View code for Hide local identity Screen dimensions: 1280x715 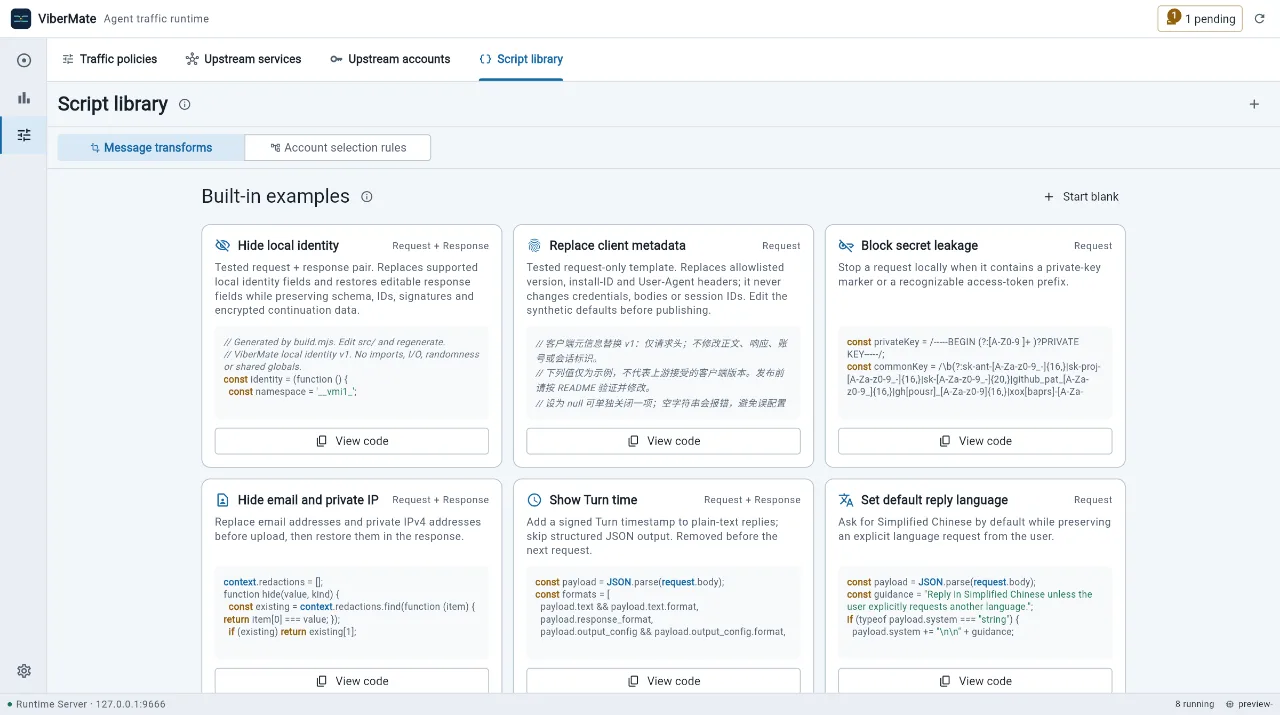coord(352,441)
